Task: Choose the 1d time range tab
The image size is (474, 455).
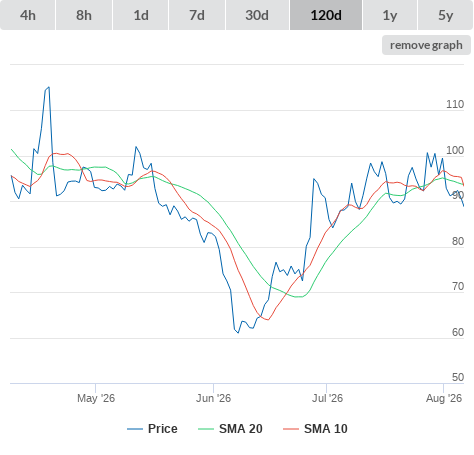Action: 141,15
